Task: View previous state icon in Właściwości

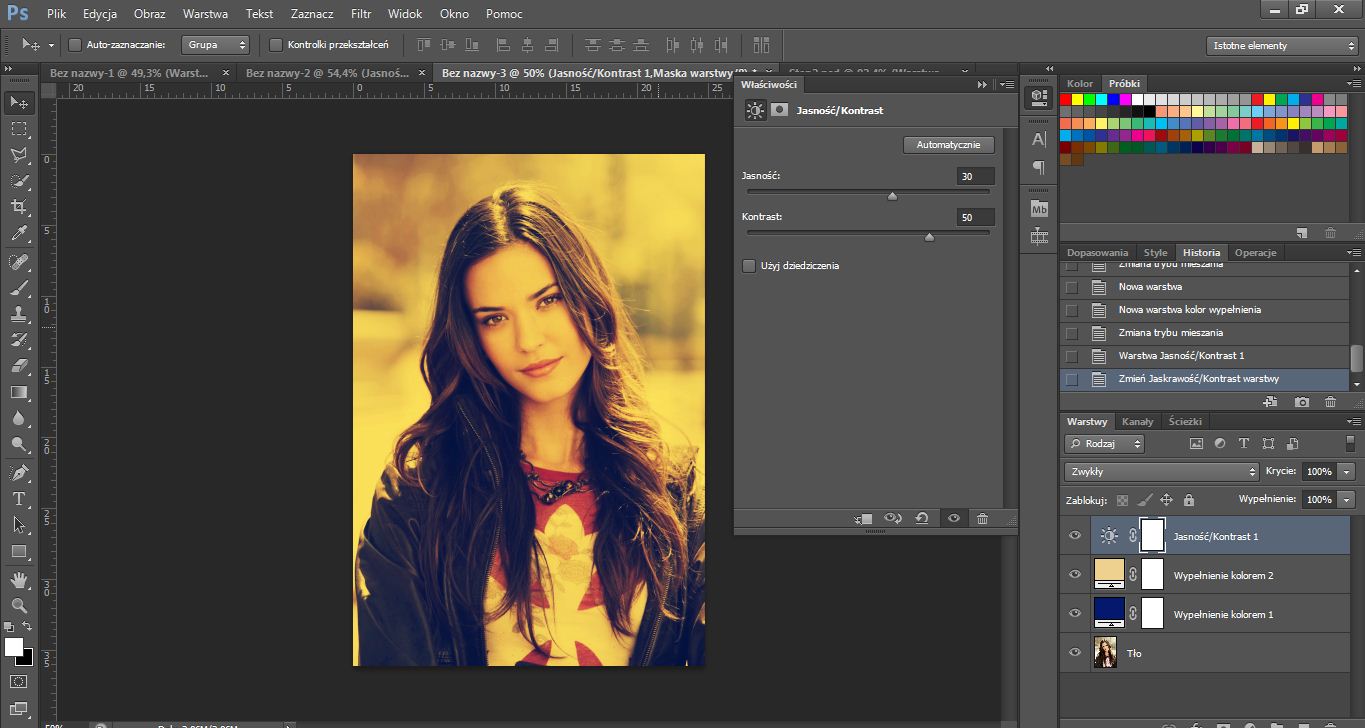Action: pos(893,518)
